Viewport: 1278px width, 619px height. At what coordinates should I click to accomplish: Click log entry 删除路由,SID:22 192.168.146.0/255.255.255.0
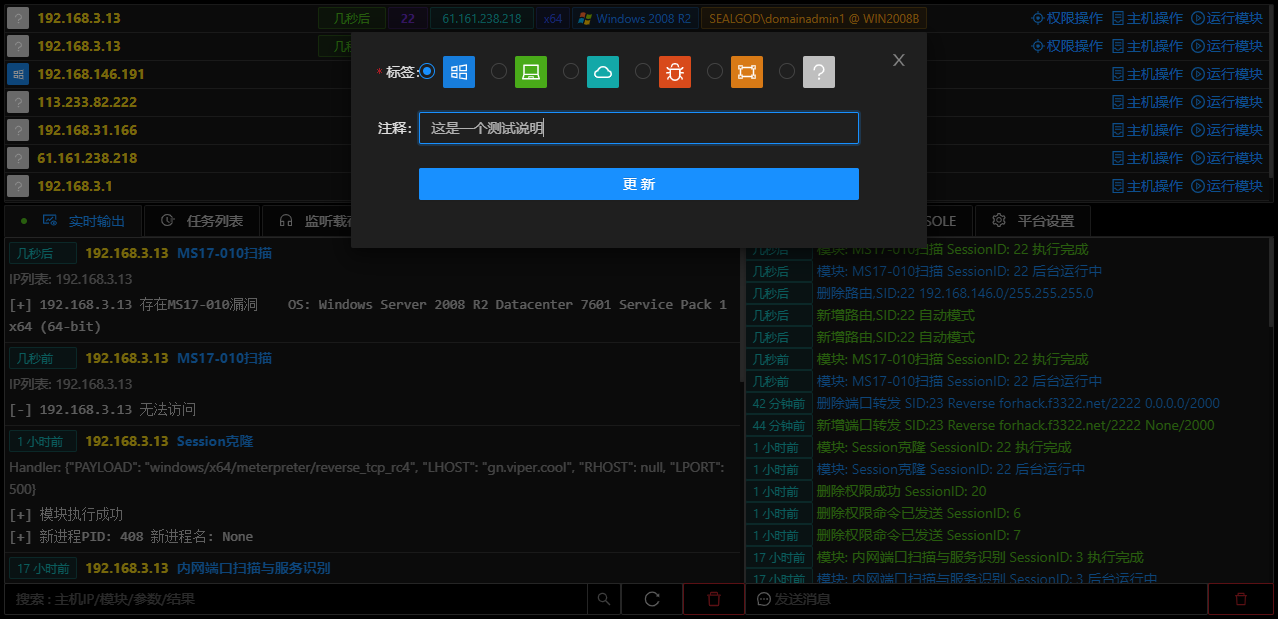(955, 293)
